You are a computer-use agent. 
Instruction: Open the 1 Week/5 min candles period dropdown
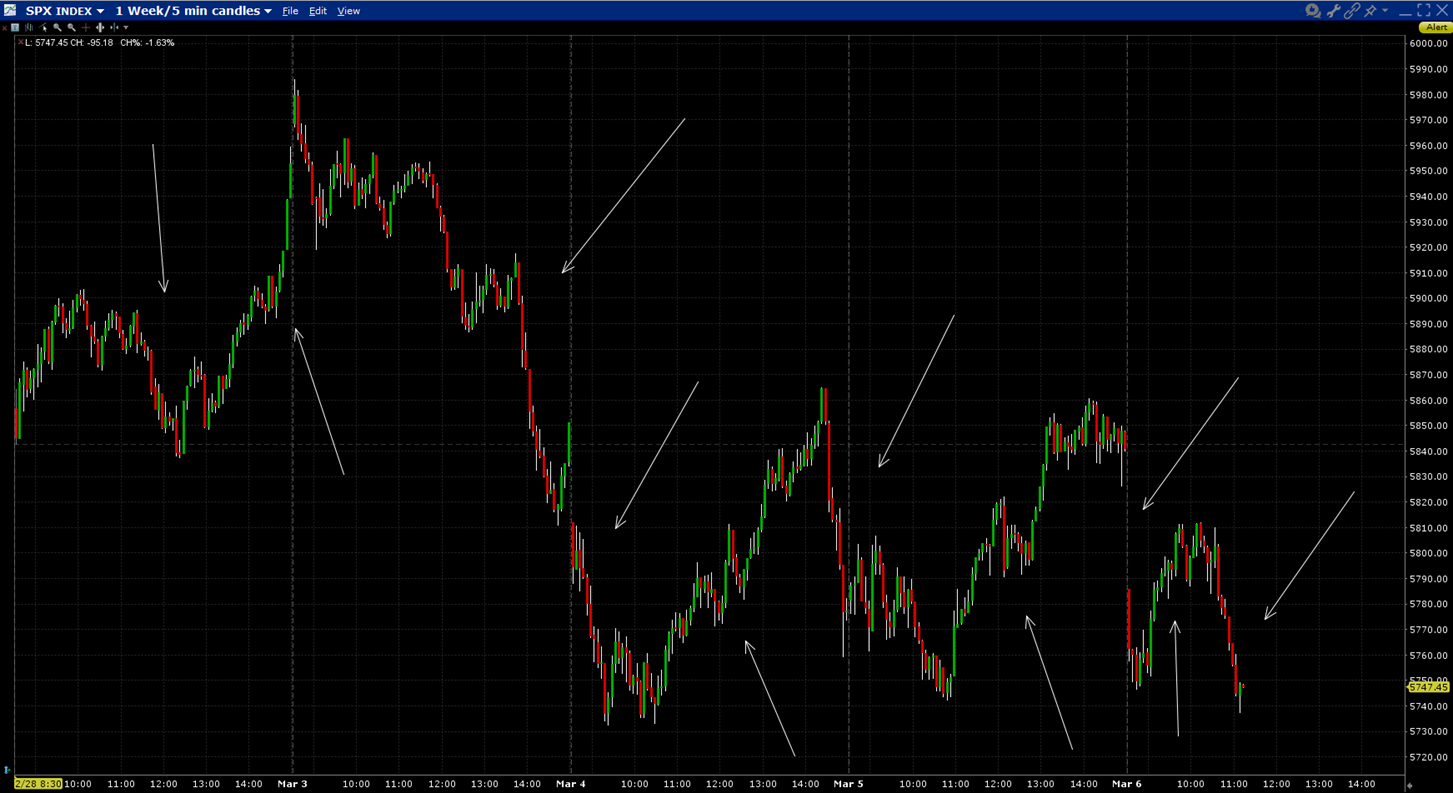(x=194, y=11)
